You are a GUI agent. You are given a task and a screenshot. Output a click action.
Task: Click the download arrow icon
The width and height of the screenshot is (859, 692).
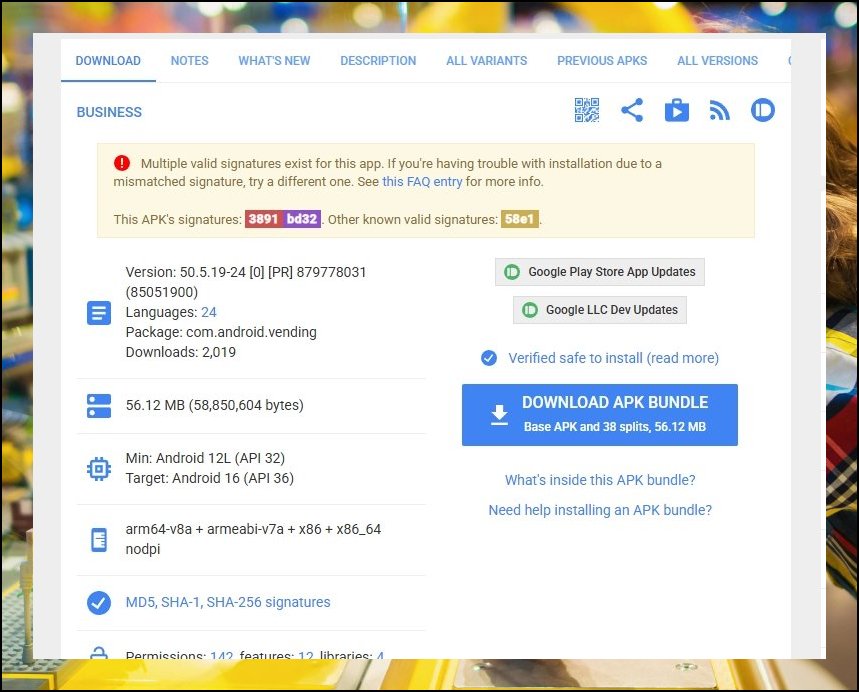coord(499,415)
